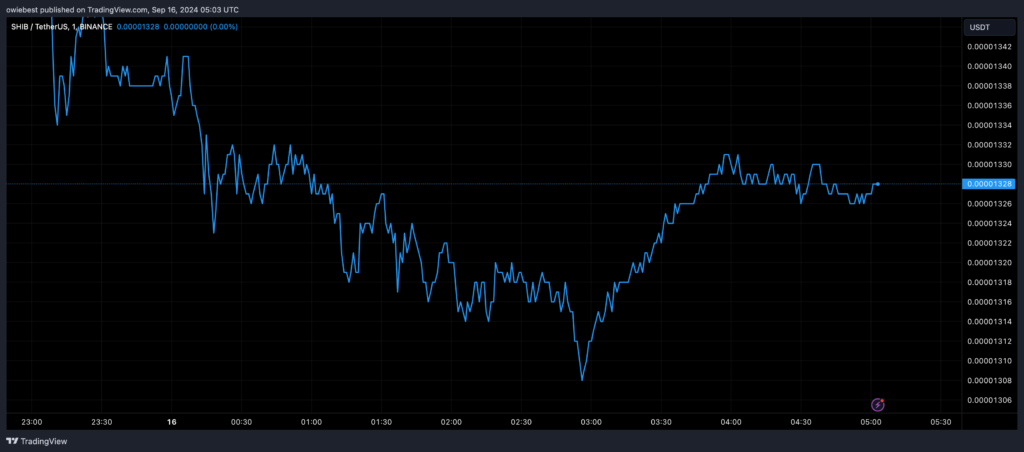1024x452 pixels.
Task: Click the 0.00001330 price axis label
Action: pos(989,165)
